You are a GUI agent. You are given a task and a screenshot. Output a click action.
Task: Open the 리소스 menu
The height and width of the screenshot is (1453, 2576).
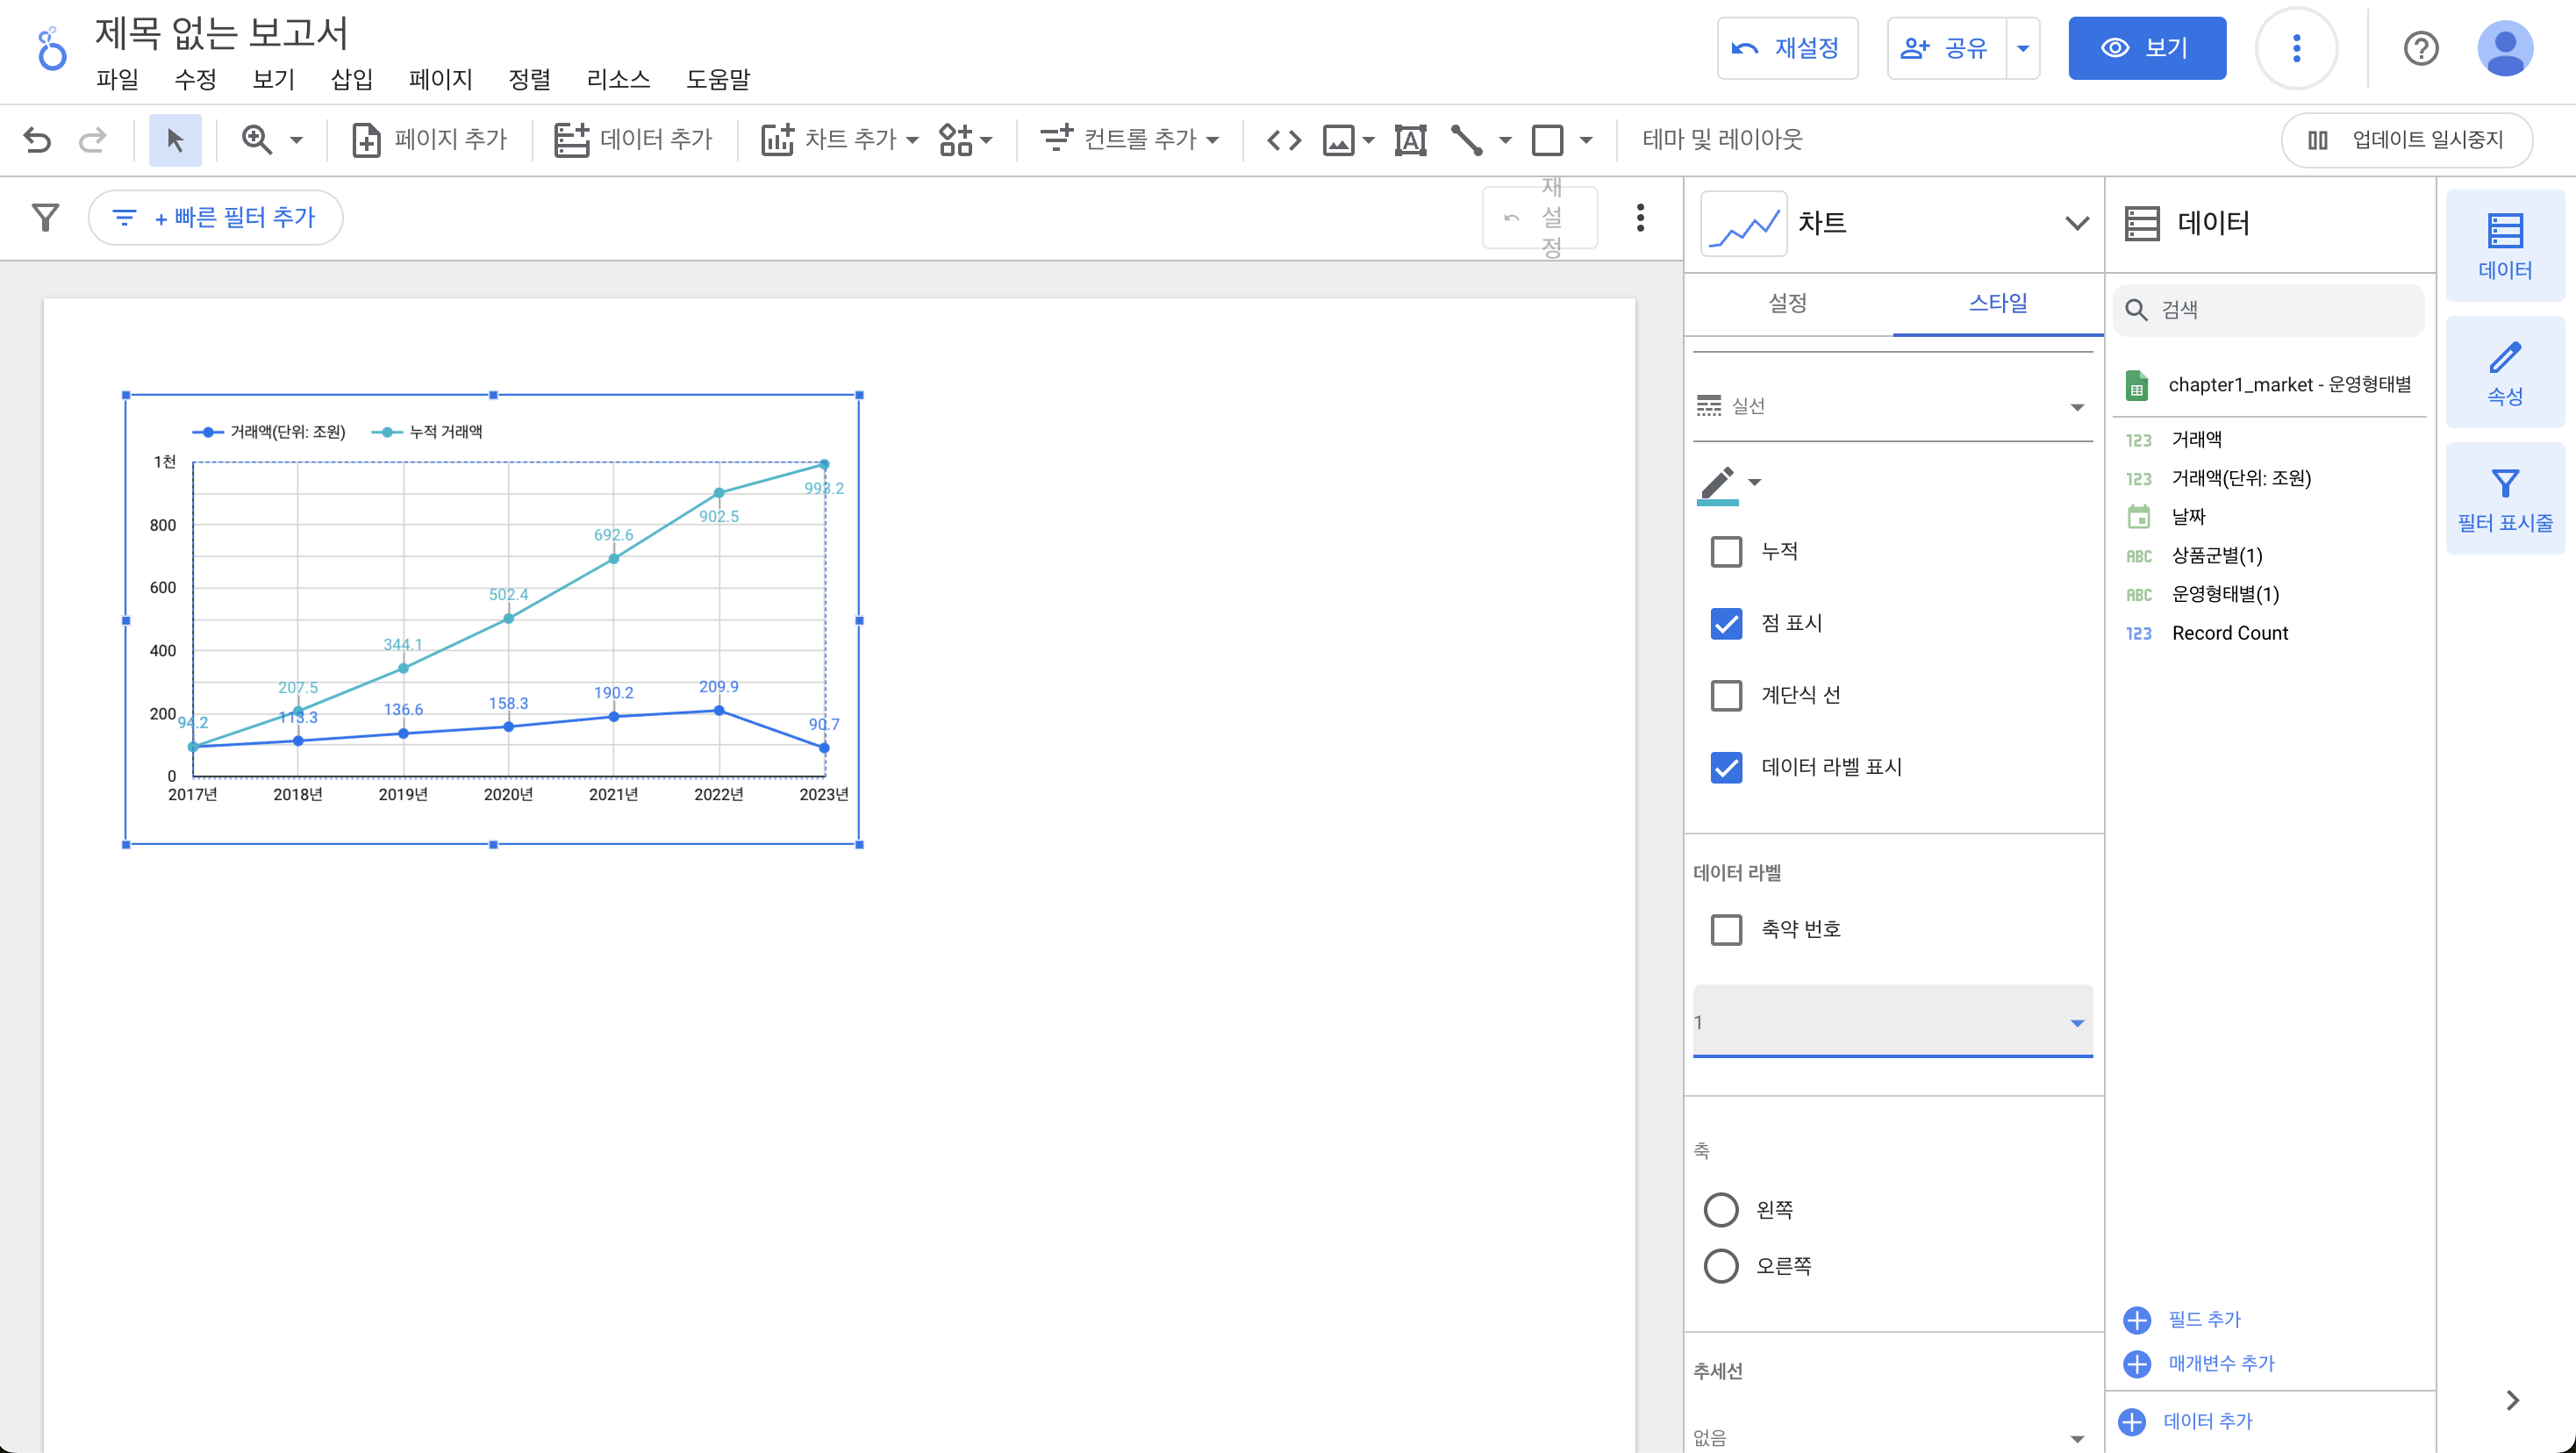point(618,79)
